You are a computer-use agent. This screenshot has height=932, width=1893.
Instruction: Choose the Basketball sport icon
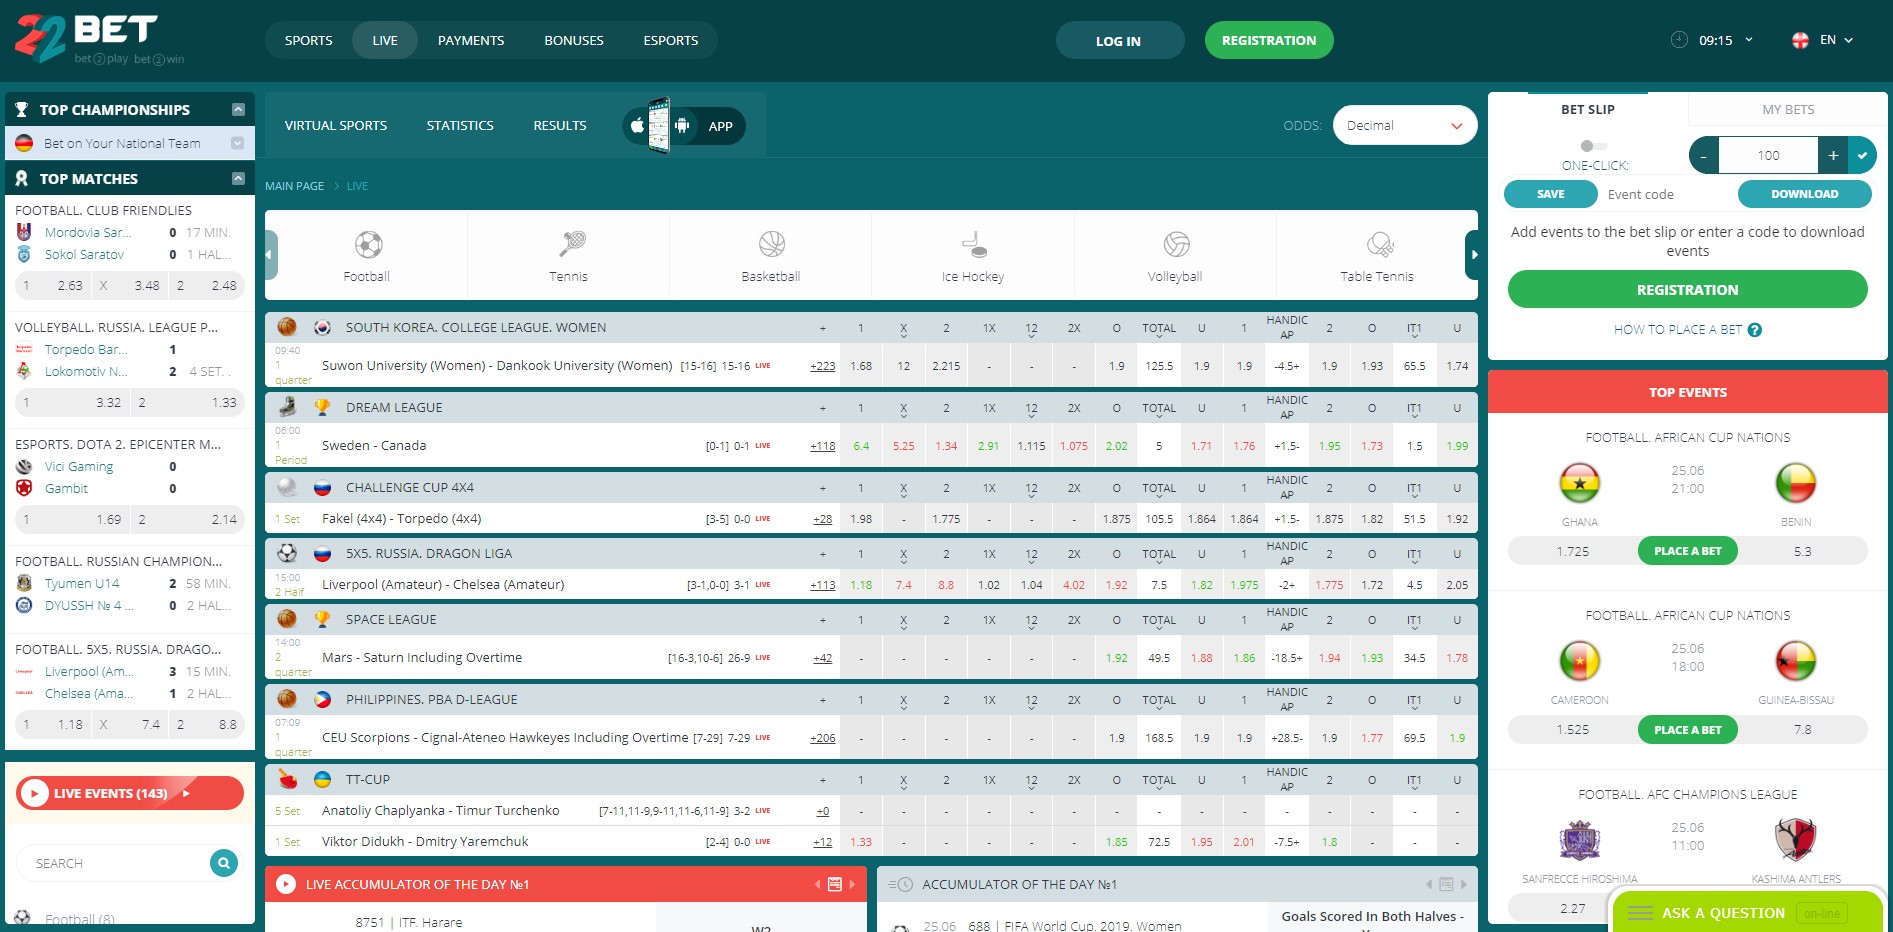click(771, 244)
